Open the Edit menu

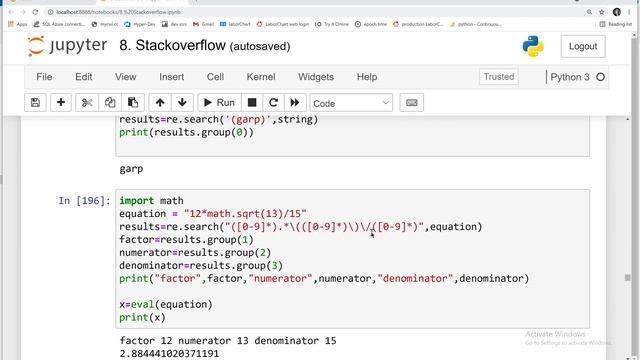pyautogui.click(x=84, y=77)
